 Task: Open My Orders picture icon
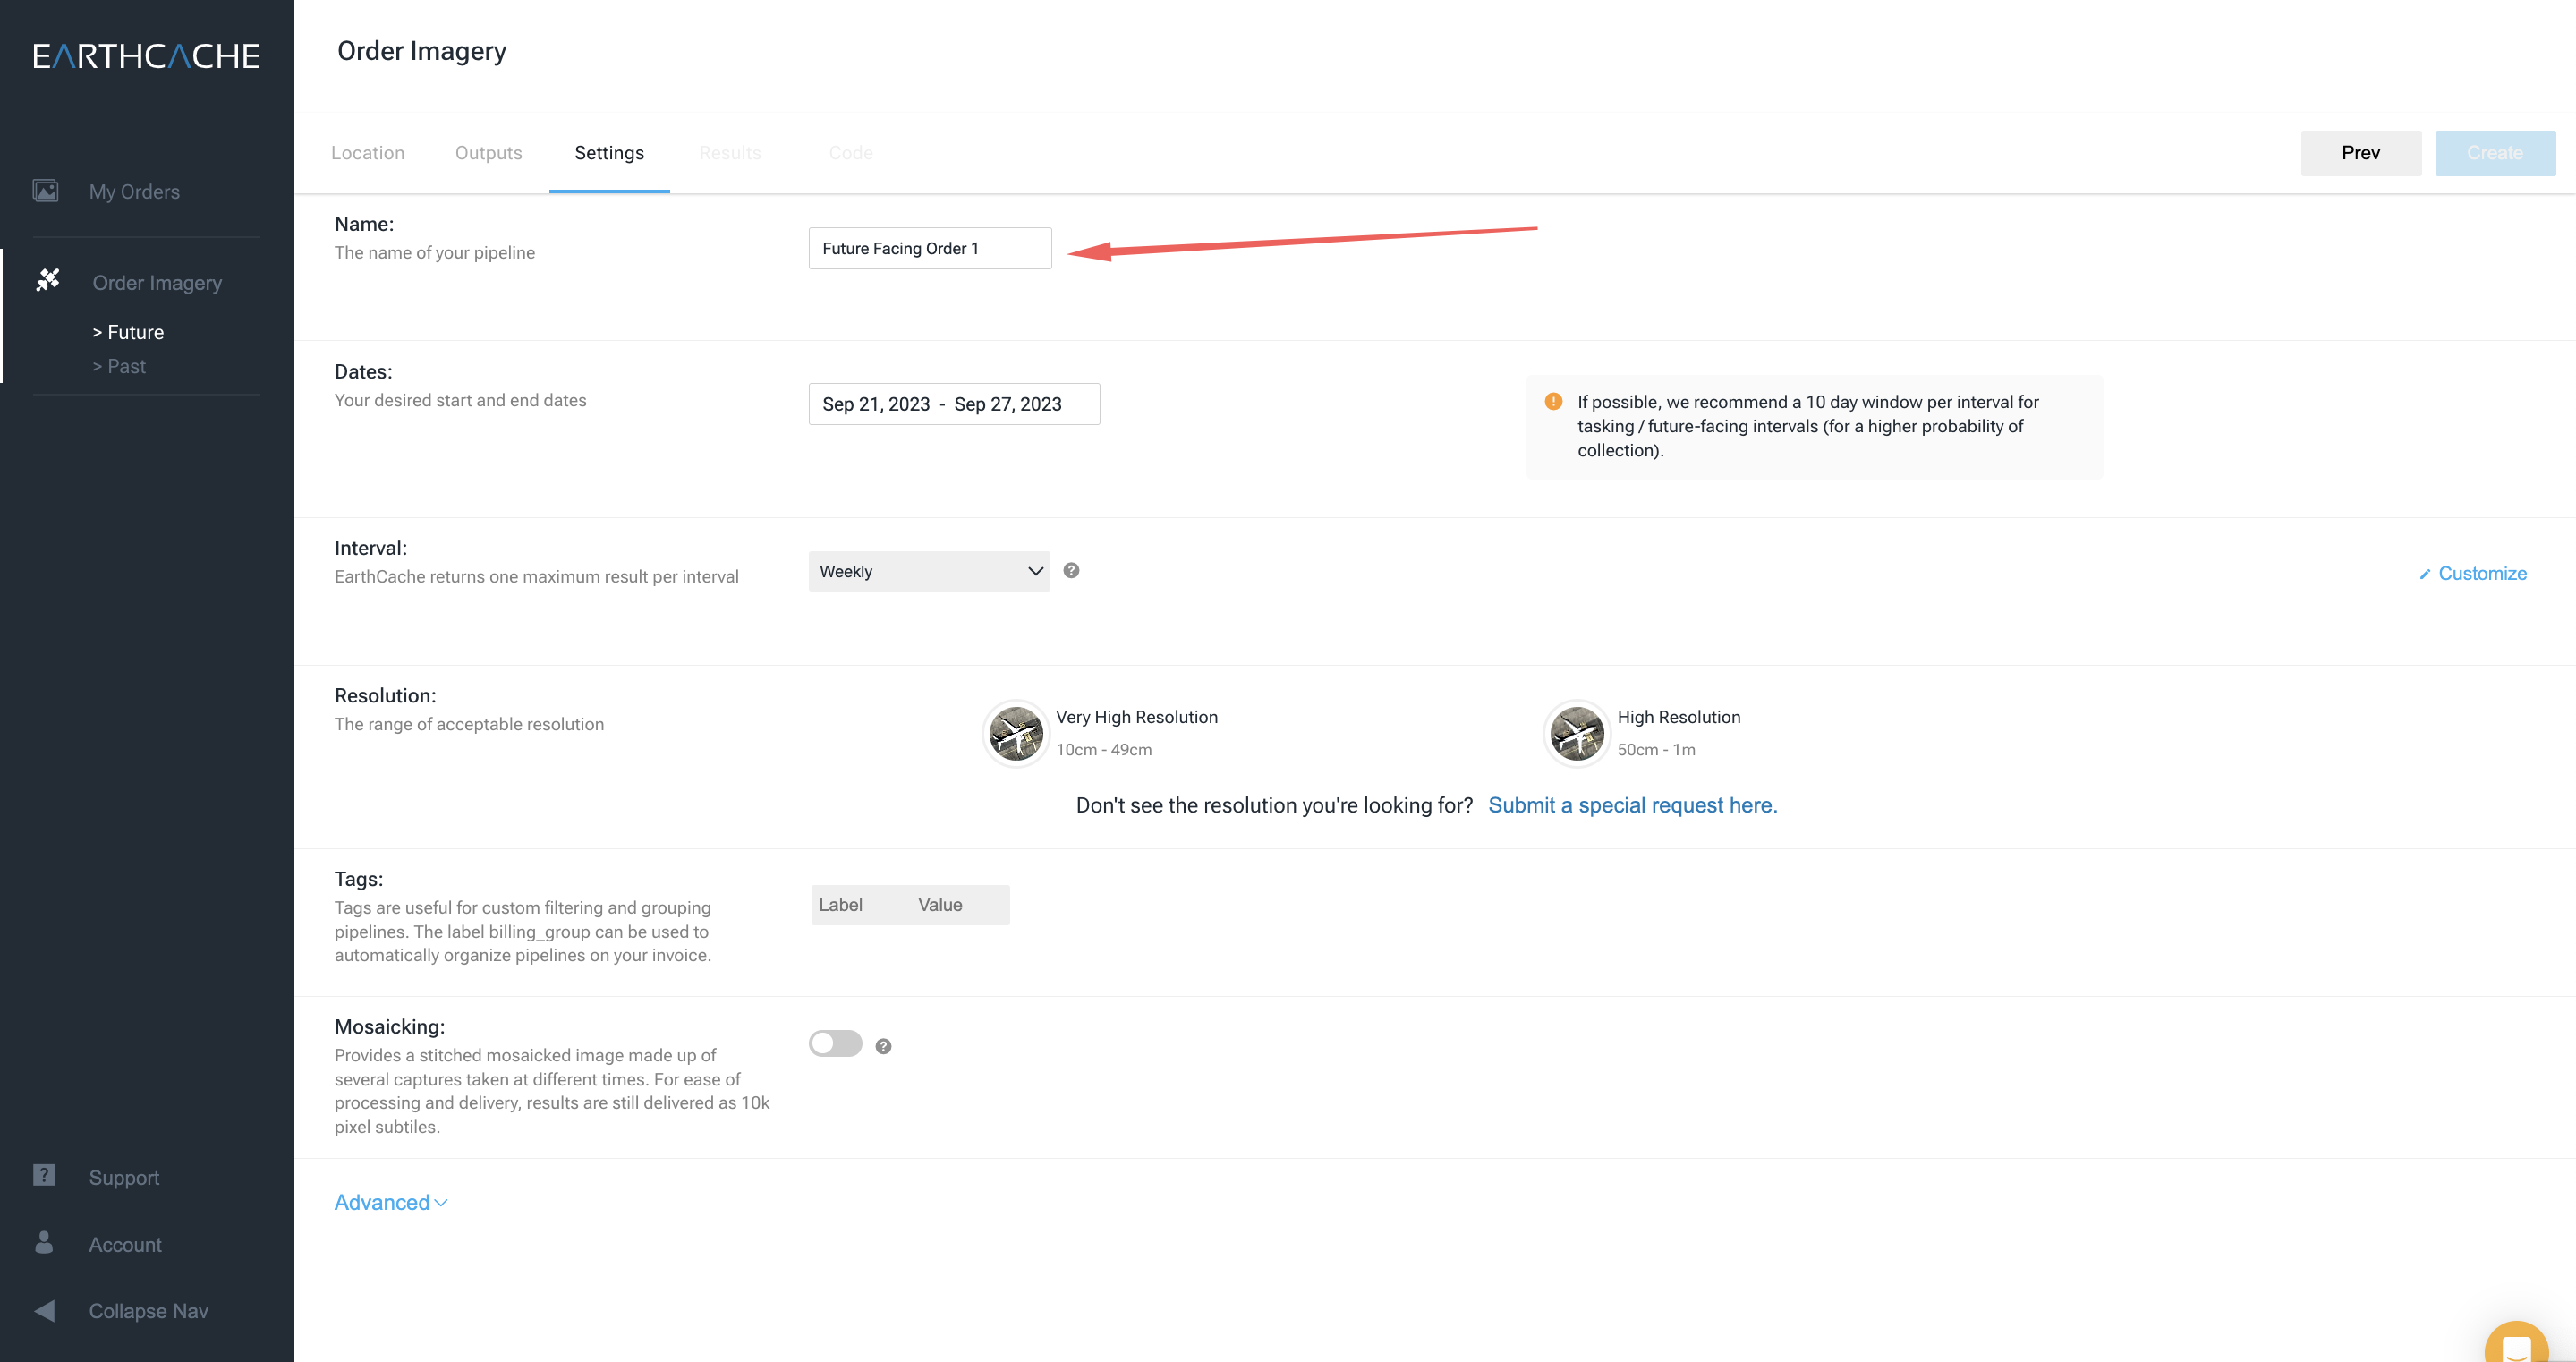coord(45,190)
